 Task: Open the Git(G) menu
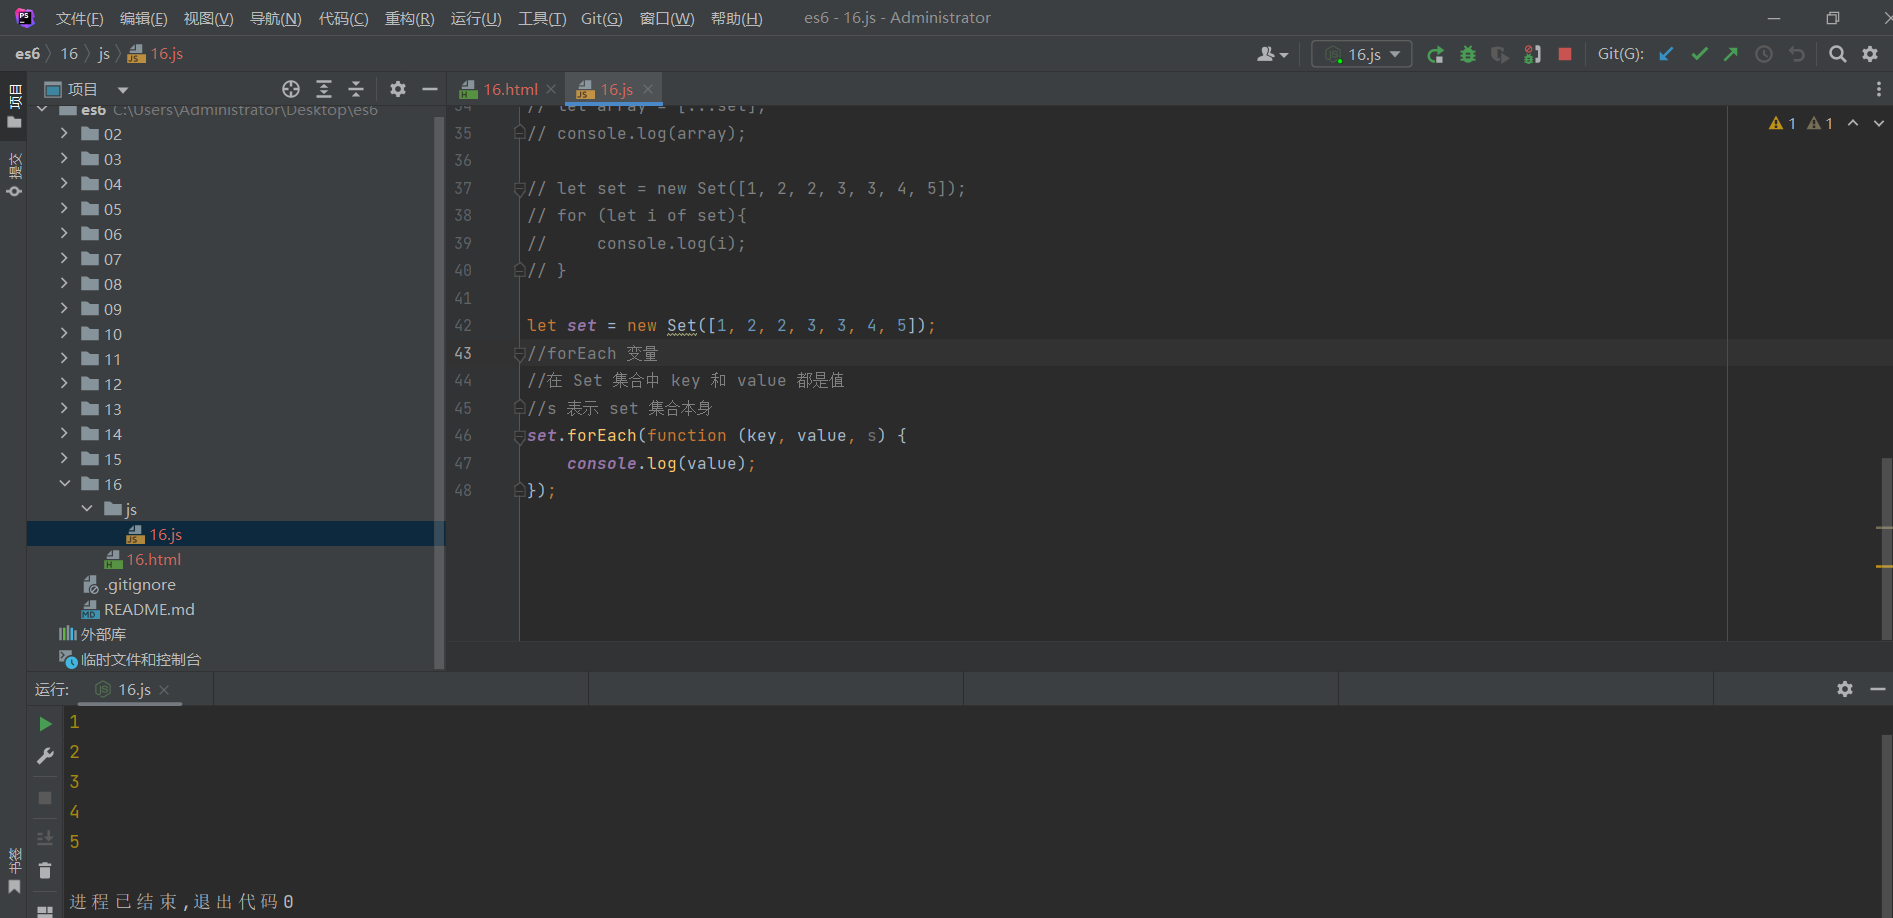coord(602,18)
